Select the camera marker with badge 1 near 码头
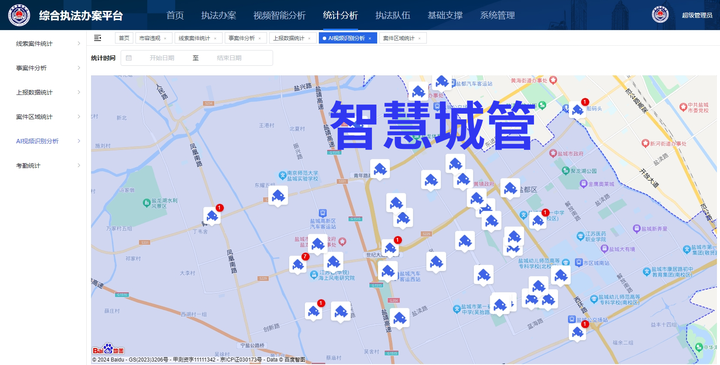The width and height of the screenshot is (720, 365). coord(577,110)
